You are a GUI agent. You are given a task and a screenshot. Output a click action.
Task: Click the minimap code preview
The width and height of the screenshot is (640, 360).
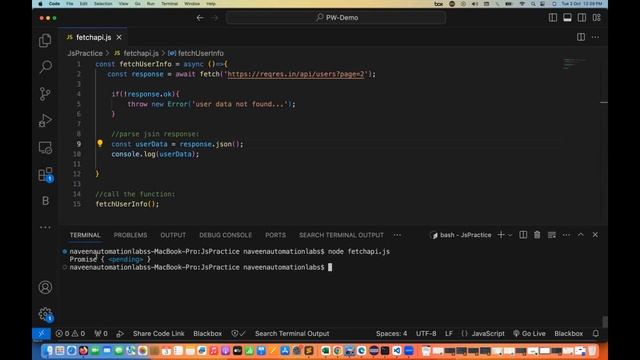pos(574,64)
